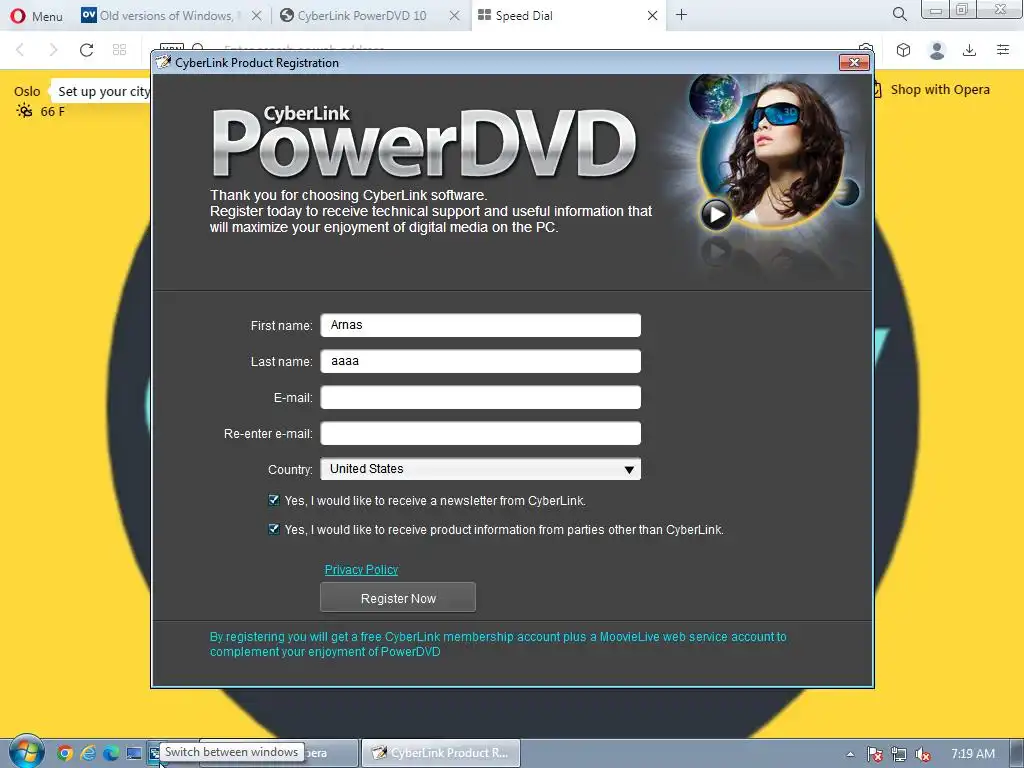The width and height of the screenshot is (1024, 768).
Task: Open muted volume tray icon
Action: [923, 754]
